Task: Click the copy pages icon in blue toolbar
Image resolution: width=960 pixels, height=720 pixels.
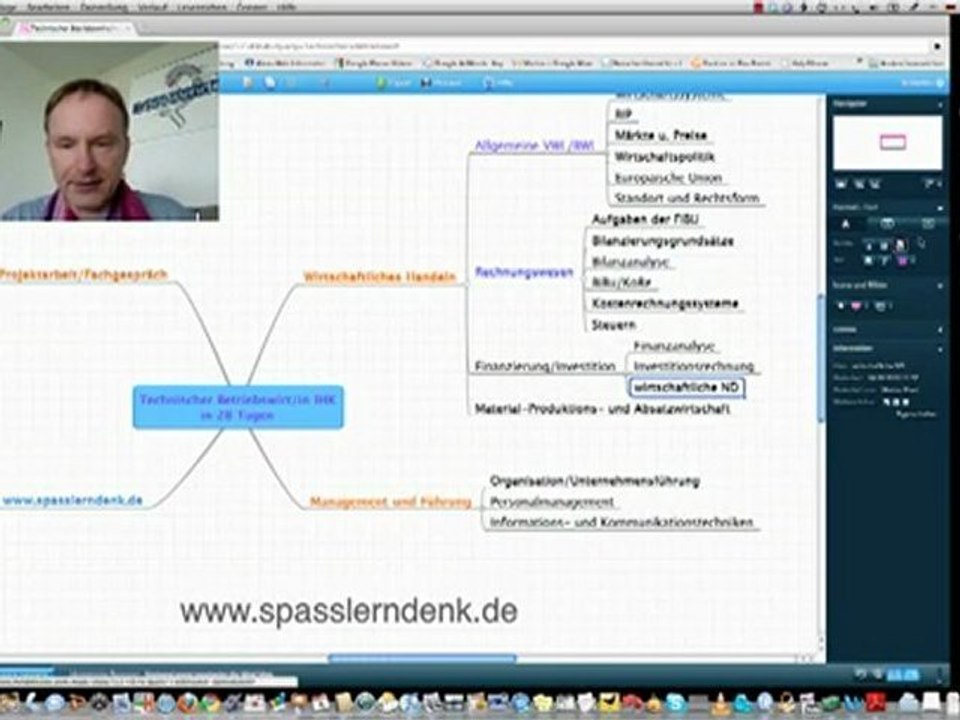Action: [x=270, y=83]
